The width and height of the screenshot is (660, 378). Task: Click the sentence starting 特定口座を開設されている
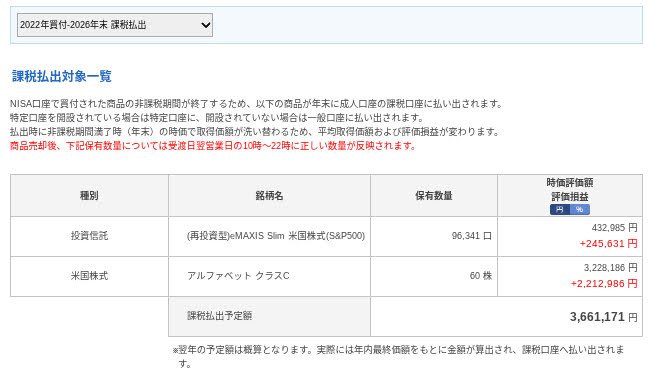217,117
